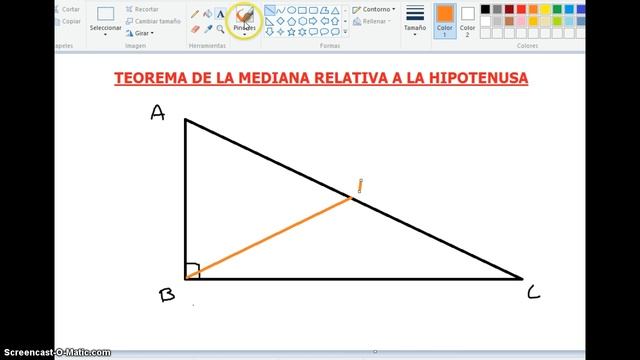Screen dimensions: 640x360
Task: Choose the Hexagon shape
Action: [x=302, y=21]
